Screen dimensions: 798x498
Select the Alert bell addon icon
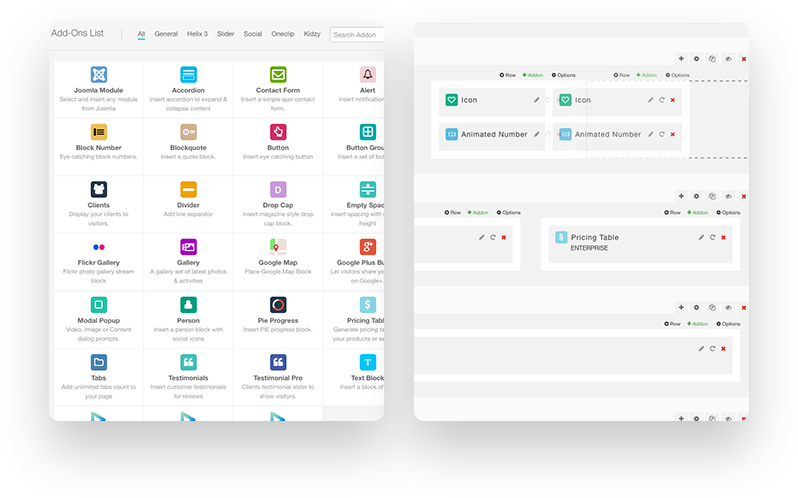(x=367, y=74)
